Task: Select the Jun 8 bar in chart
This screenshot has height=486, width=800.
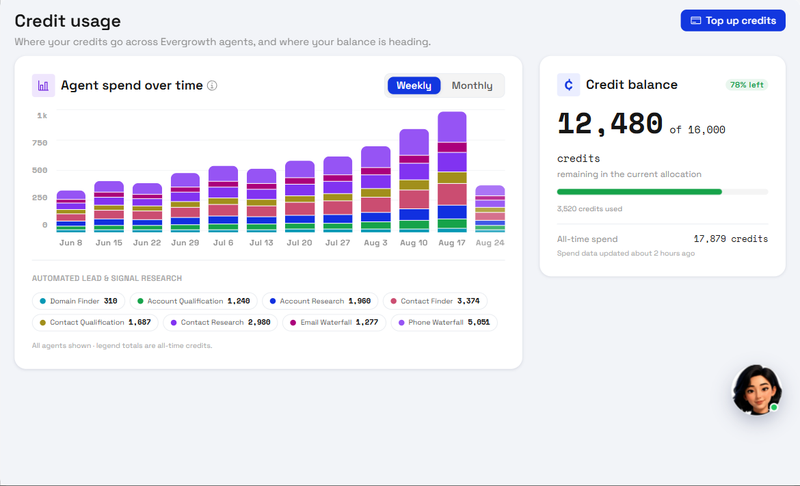Action: tap(71, 212)
